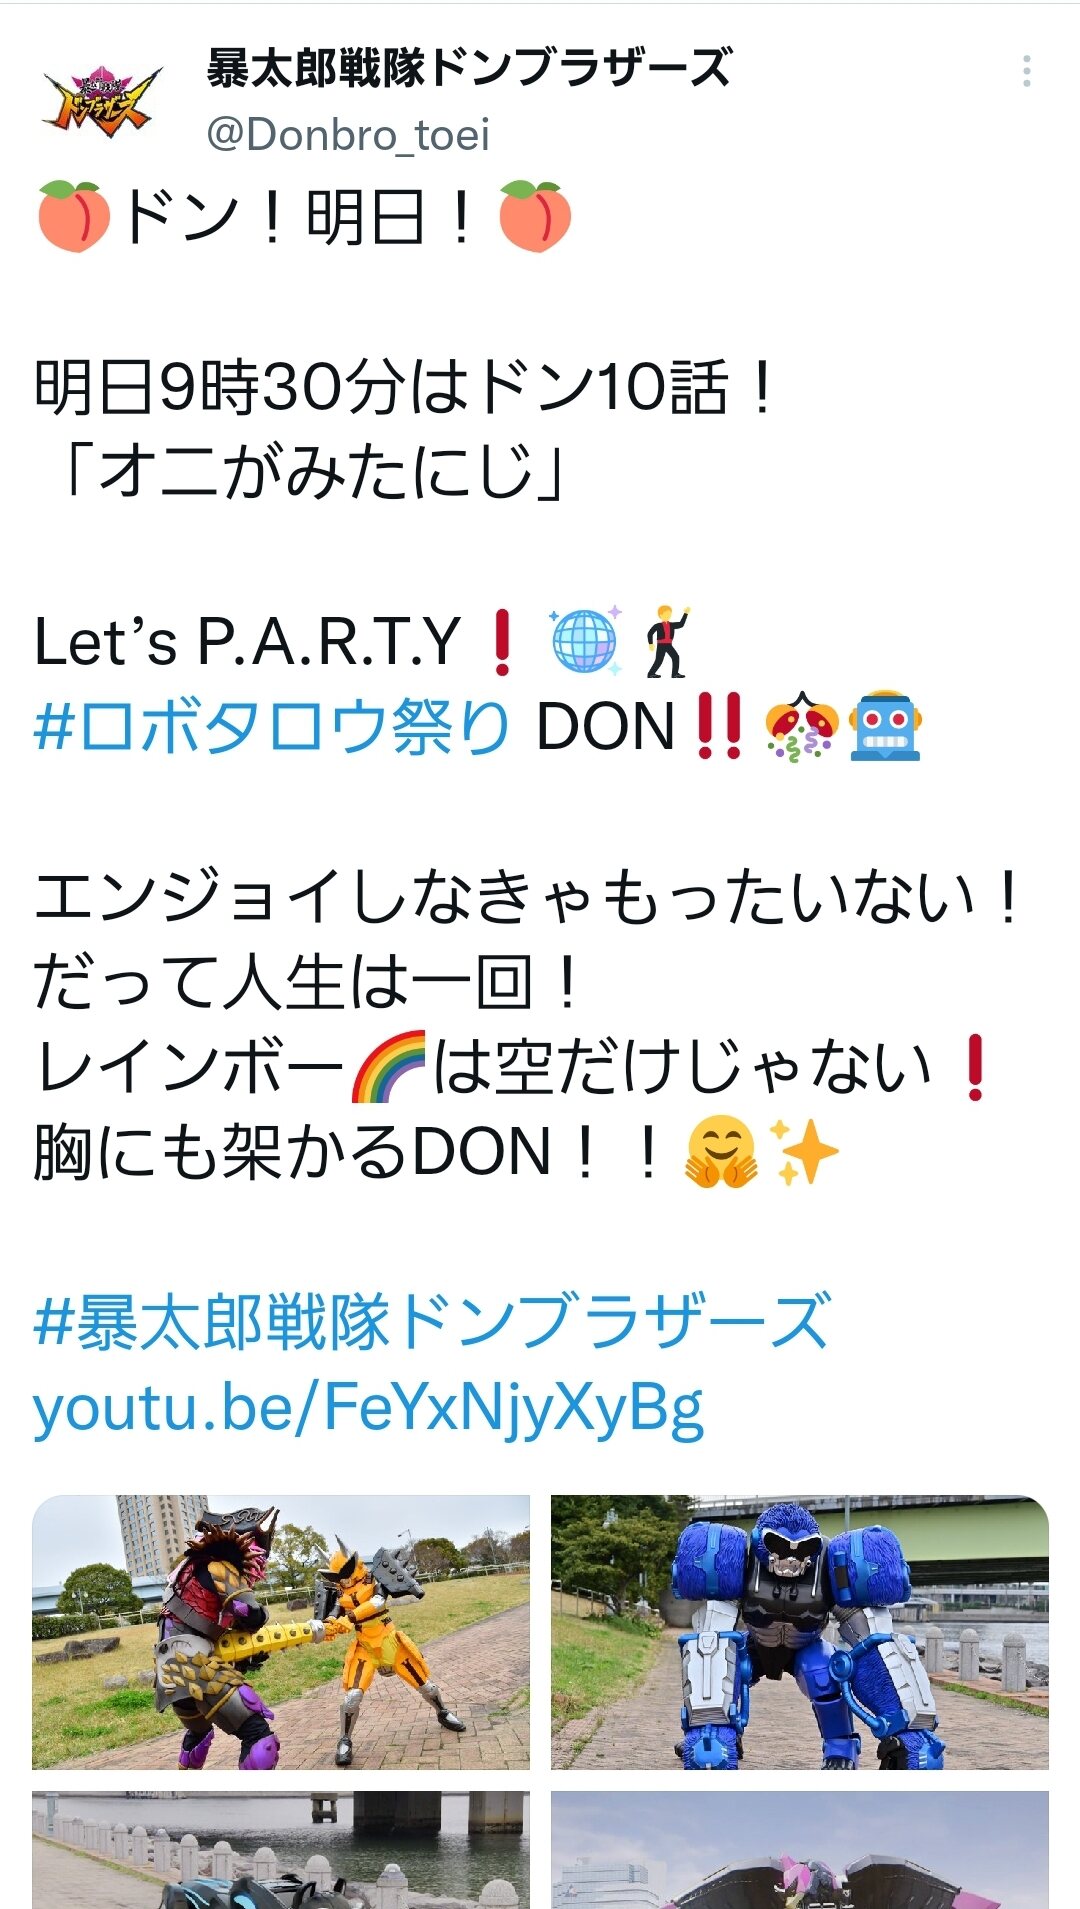View the photo of two fighting monsters
Viewport: 1080px width, 1909px height.
click(x=281, y=1632)
